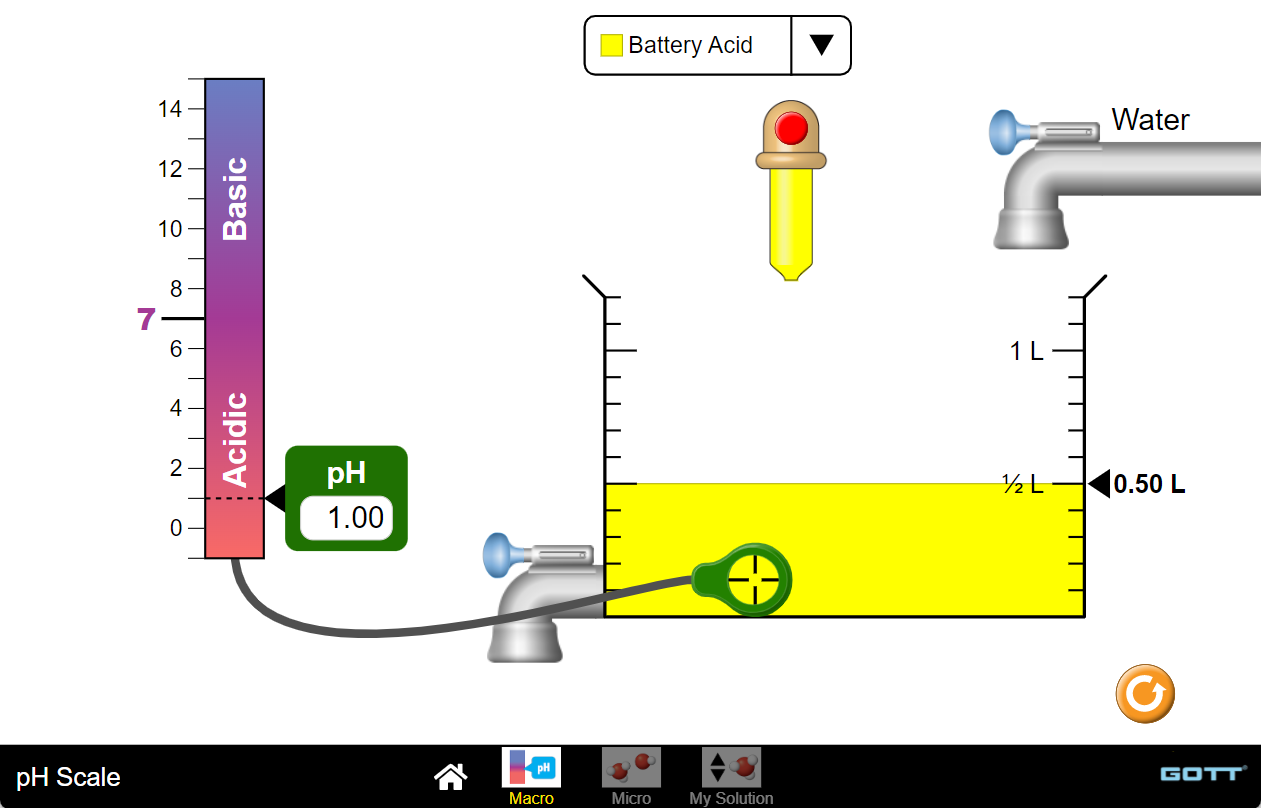Click the Basic label on pH scale
1261x808 pixels.
coord(235,198)
